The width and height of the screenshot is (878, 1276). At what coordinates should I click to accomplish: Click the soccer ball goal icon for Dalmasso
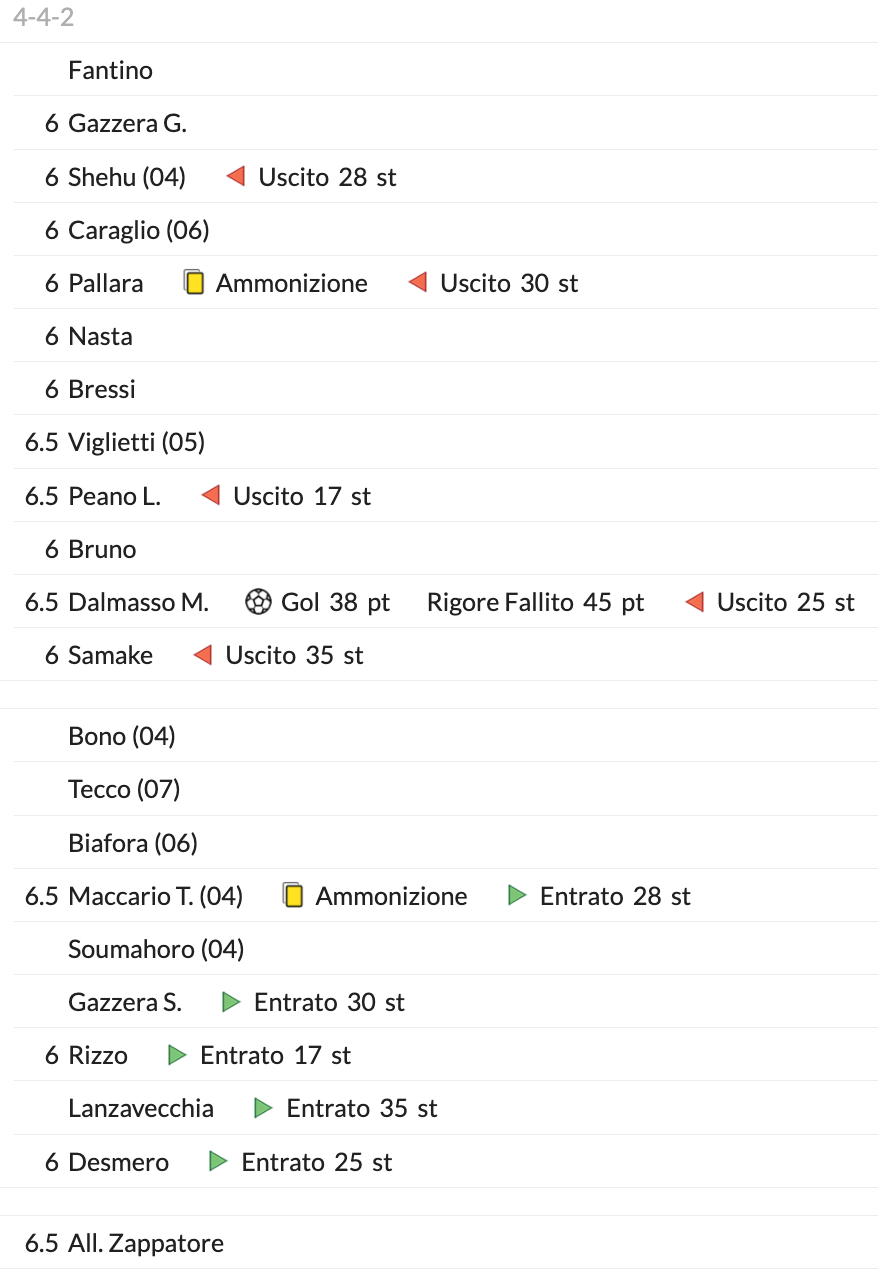click(x=258, y=602)
